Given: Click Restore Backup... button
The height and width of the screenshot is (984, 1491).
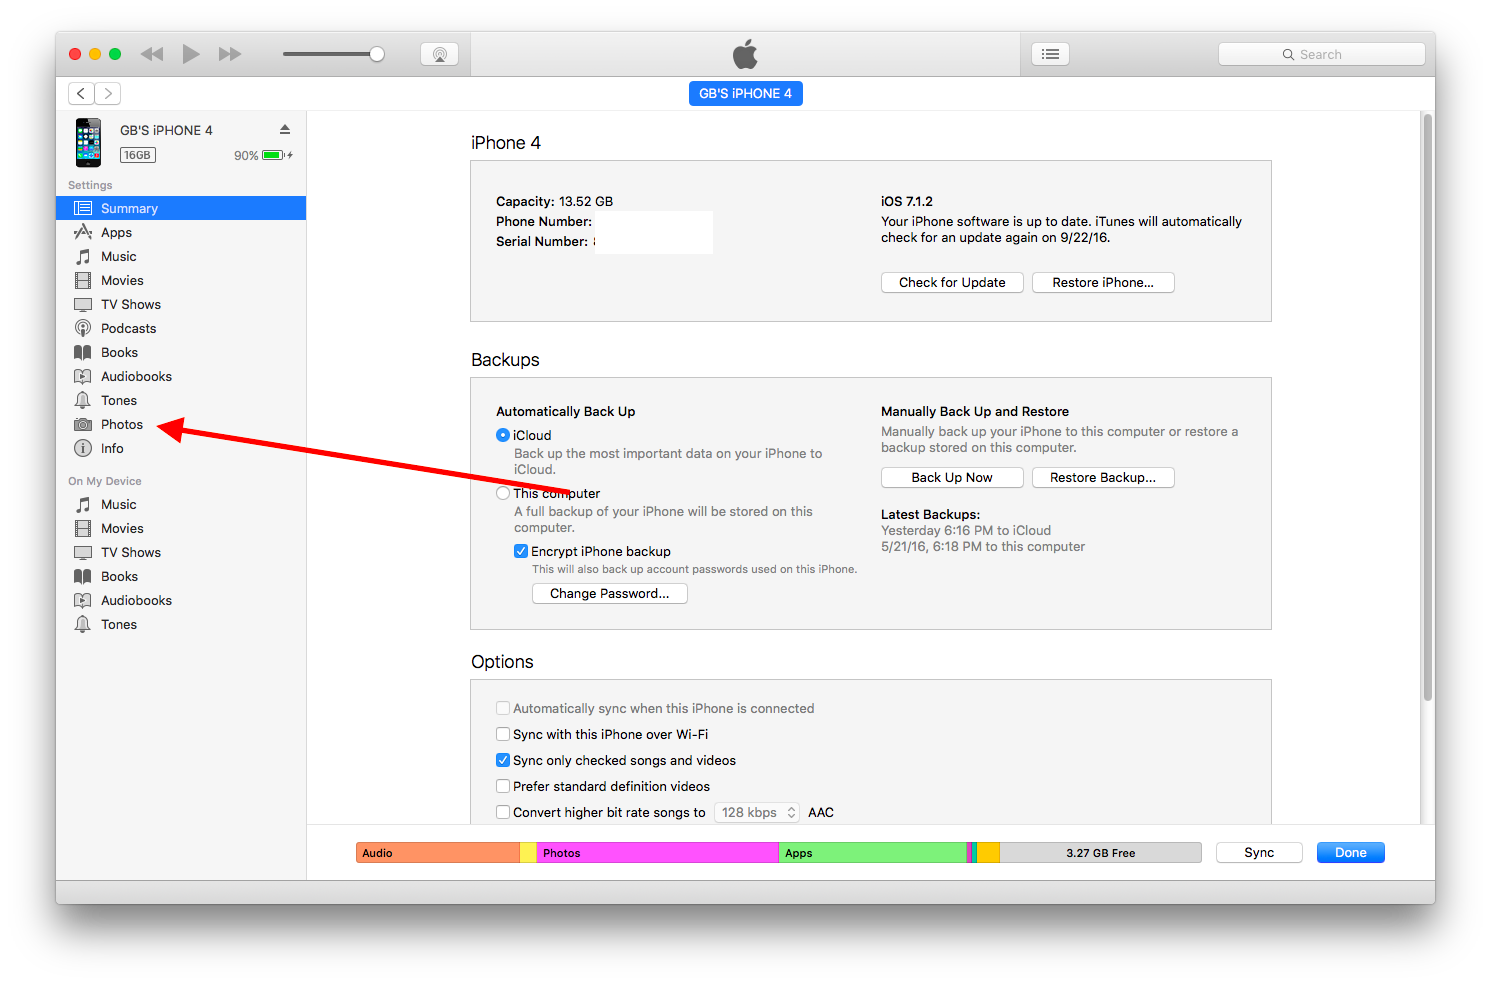Looking at the screenshot, I should 1103,478.
